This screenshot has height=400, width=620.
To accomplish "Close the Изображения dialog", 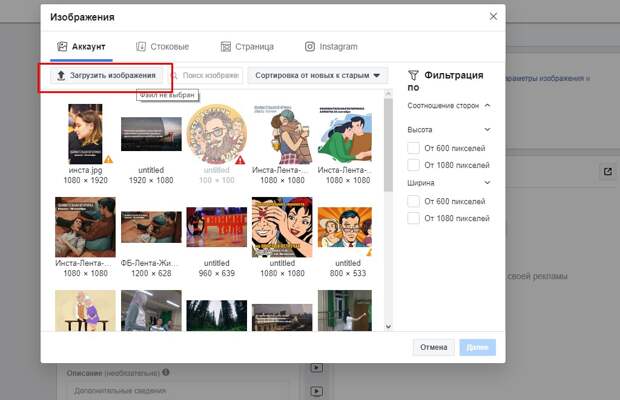I will pos(493,16).
